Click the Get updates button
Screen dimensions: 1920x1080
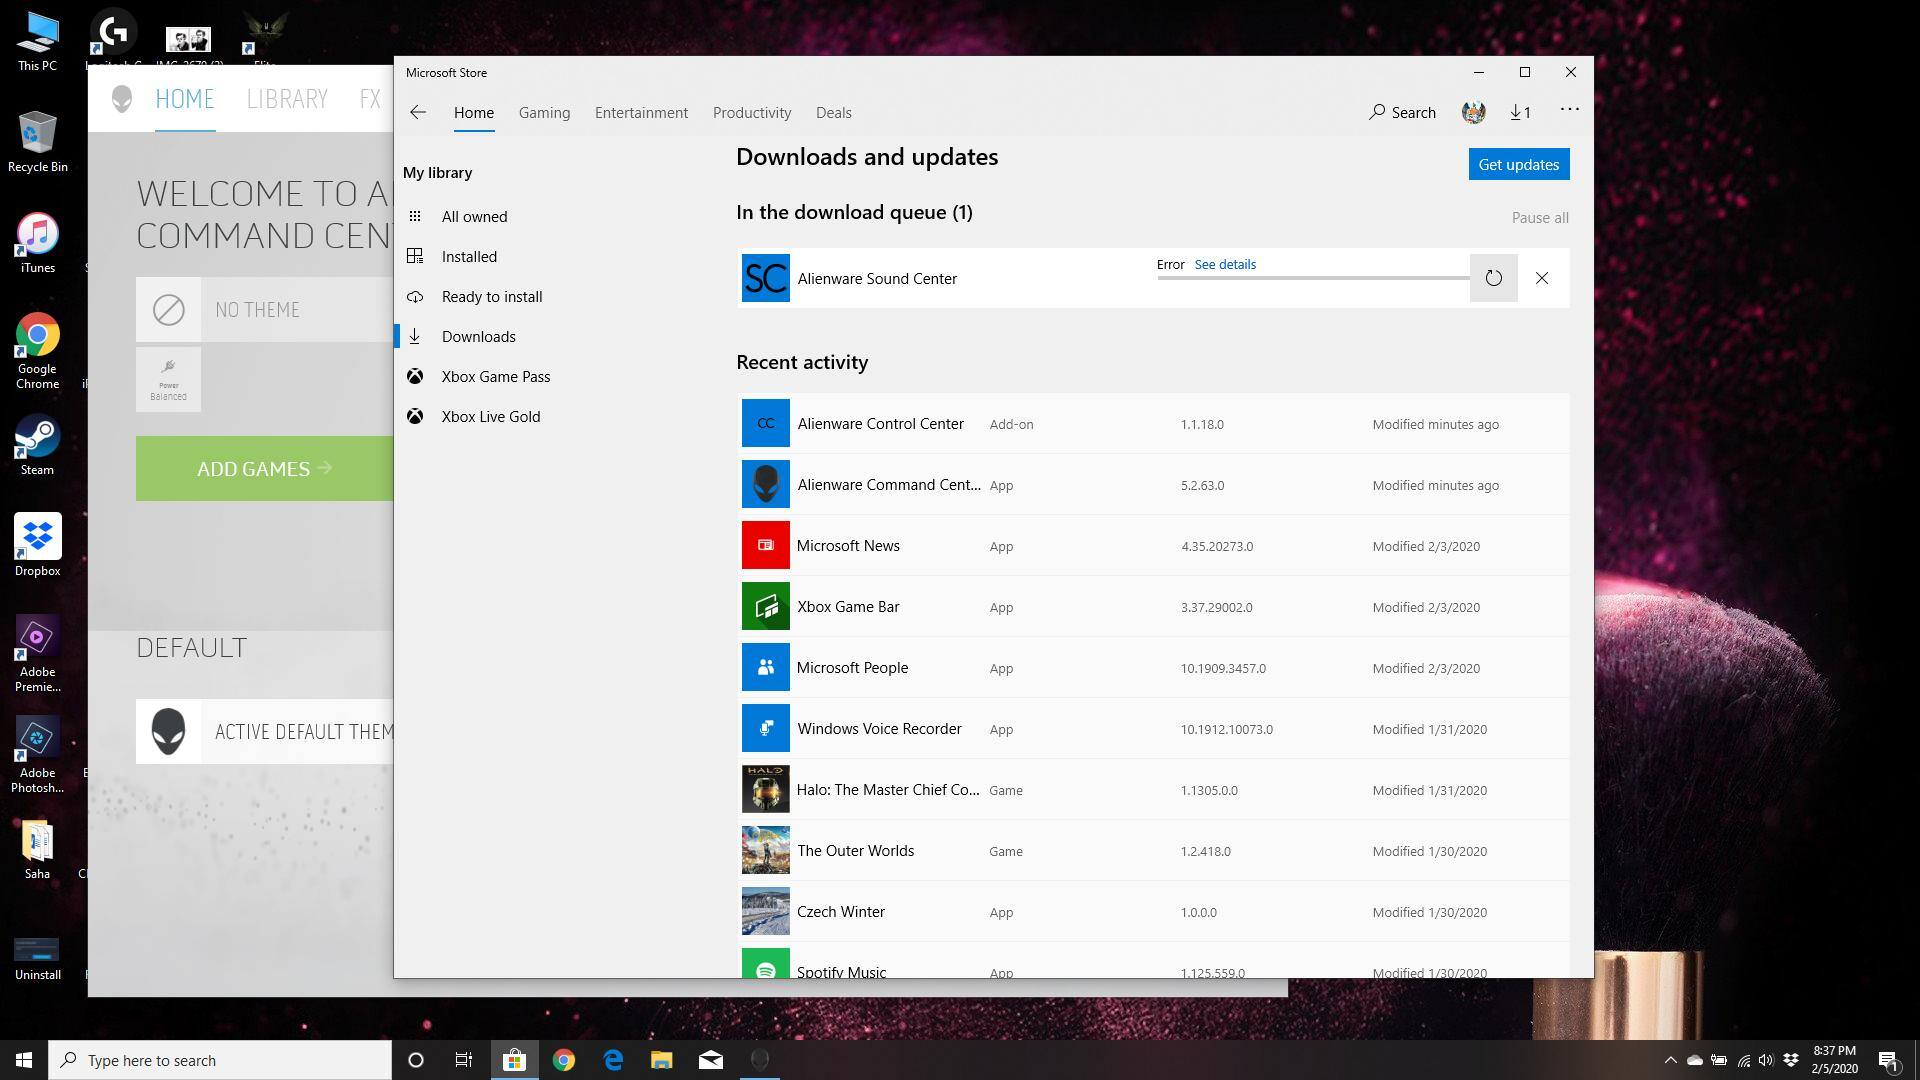[x=1518, y=165]
